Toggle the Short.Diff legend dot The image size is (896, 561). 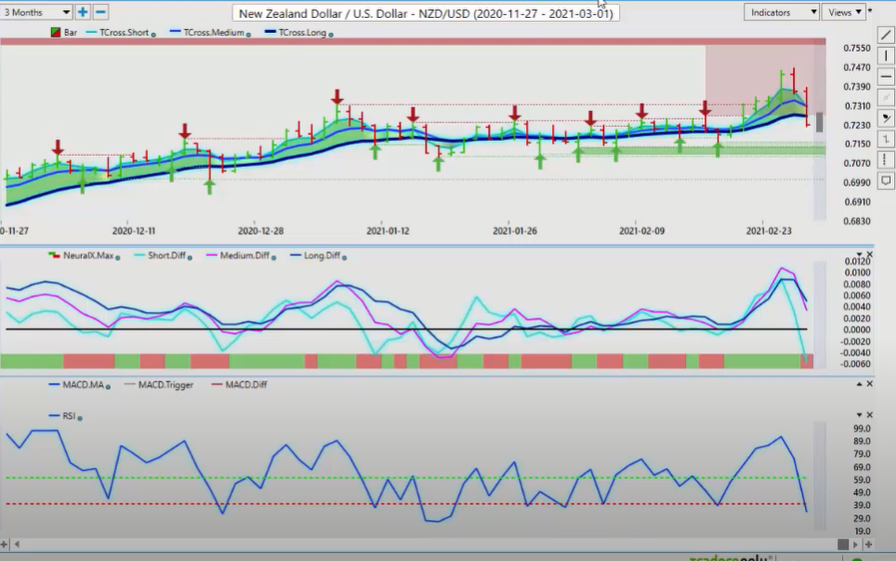[x=190, y=258]
